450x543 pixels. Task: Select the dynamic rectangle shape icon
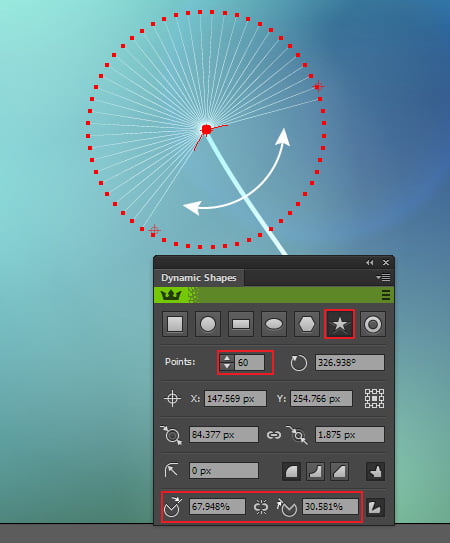pyautogui.click(x=241, y=324)
